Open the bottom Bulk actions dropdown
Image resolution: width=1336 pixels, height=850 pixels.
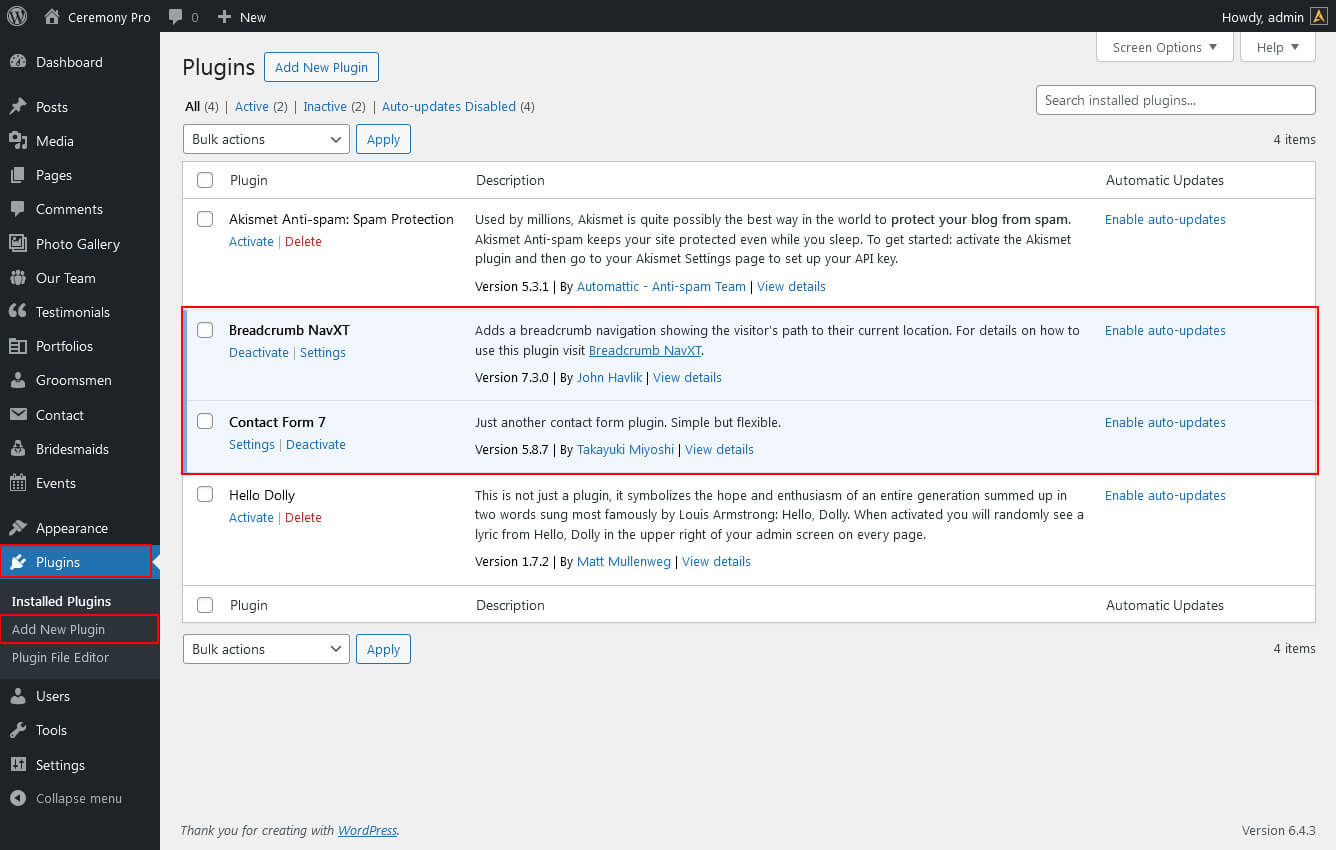266,649
